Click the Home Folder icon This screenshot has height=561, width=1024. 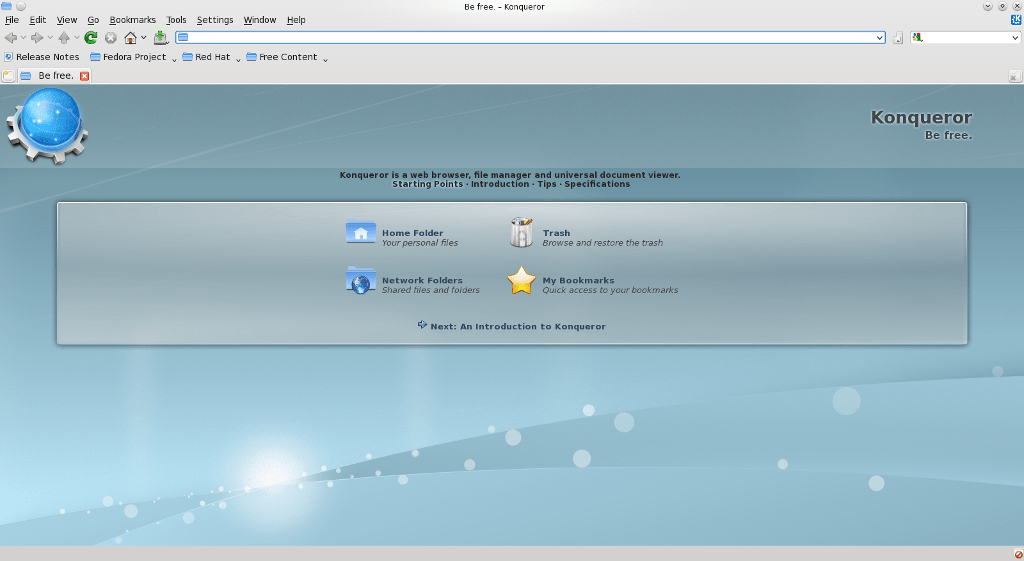coord(360,233)
